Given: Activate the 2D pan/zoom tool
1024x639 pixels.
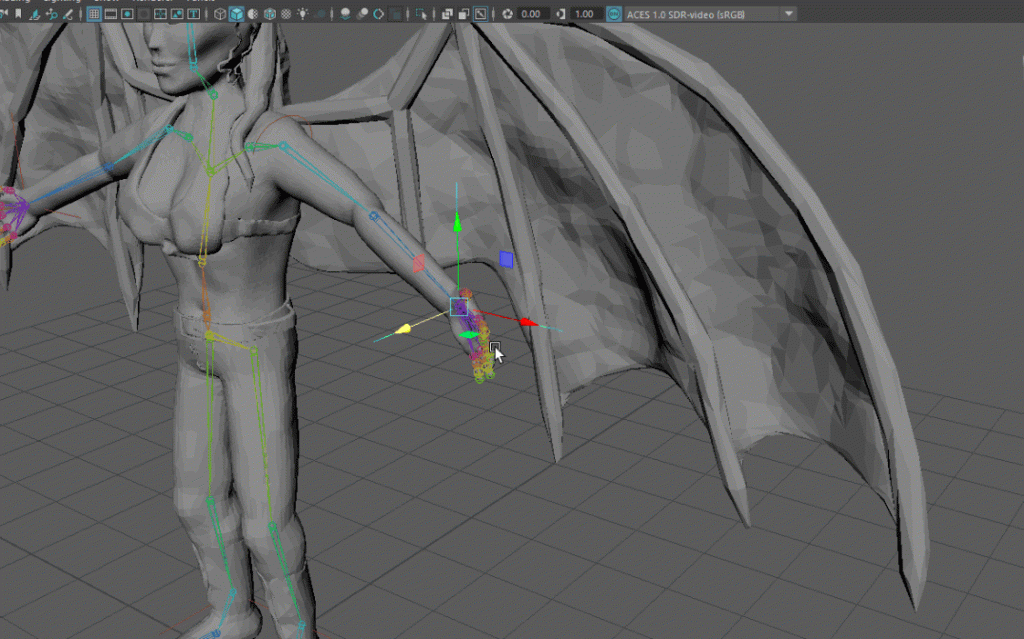Looking at the screenshot, I should [x=52, y=14].
